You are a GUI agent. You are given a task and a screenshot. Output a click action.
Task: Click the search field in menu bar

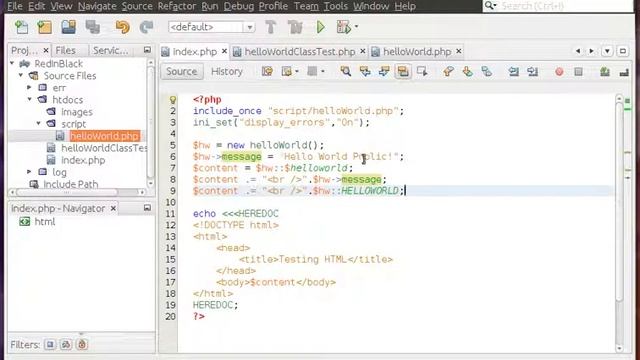[x=558, y=6]
